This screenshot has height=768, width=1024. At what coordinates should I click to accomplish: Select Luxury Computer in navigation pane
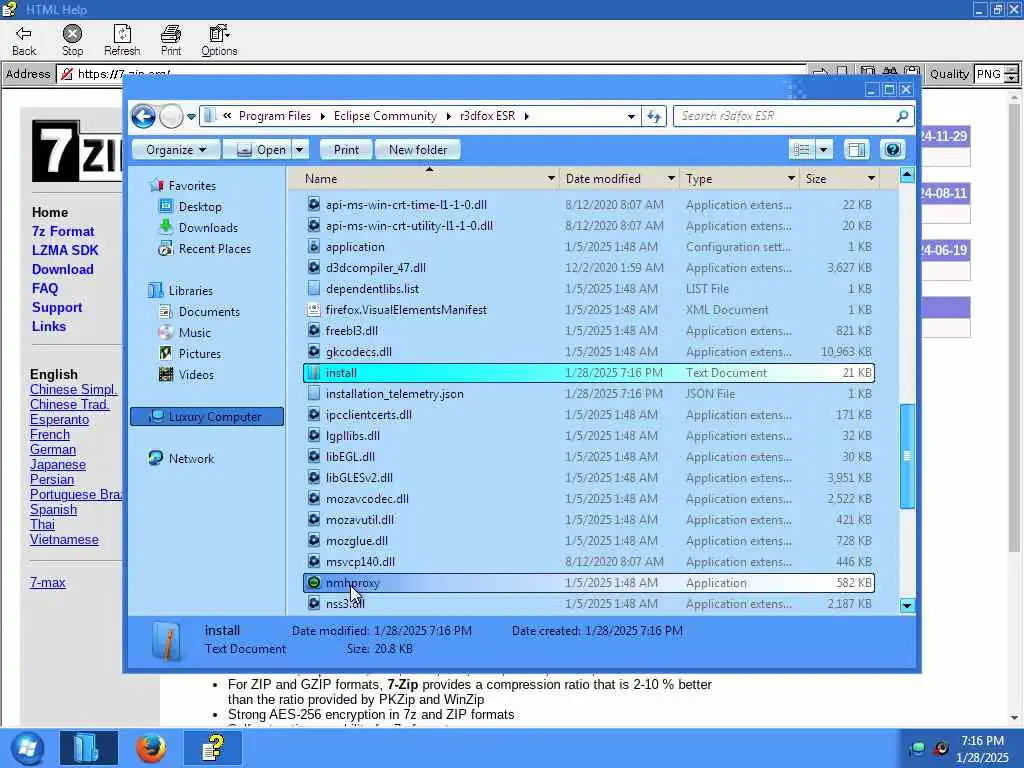pos(206,417)
